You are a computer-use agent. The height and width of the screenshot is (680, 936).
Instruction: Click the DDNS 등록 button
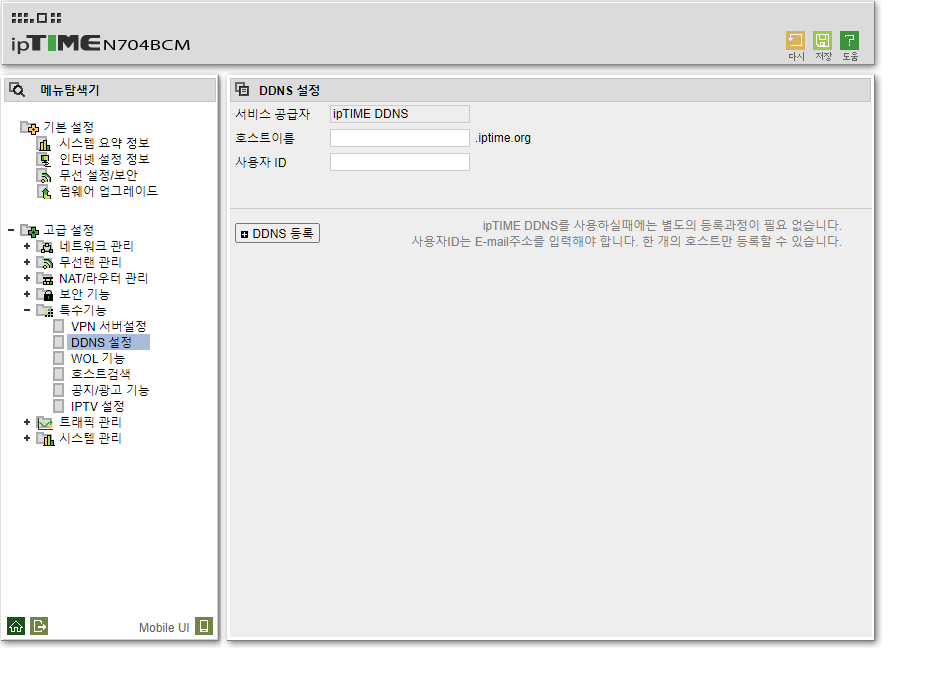(x=278, y=233)
